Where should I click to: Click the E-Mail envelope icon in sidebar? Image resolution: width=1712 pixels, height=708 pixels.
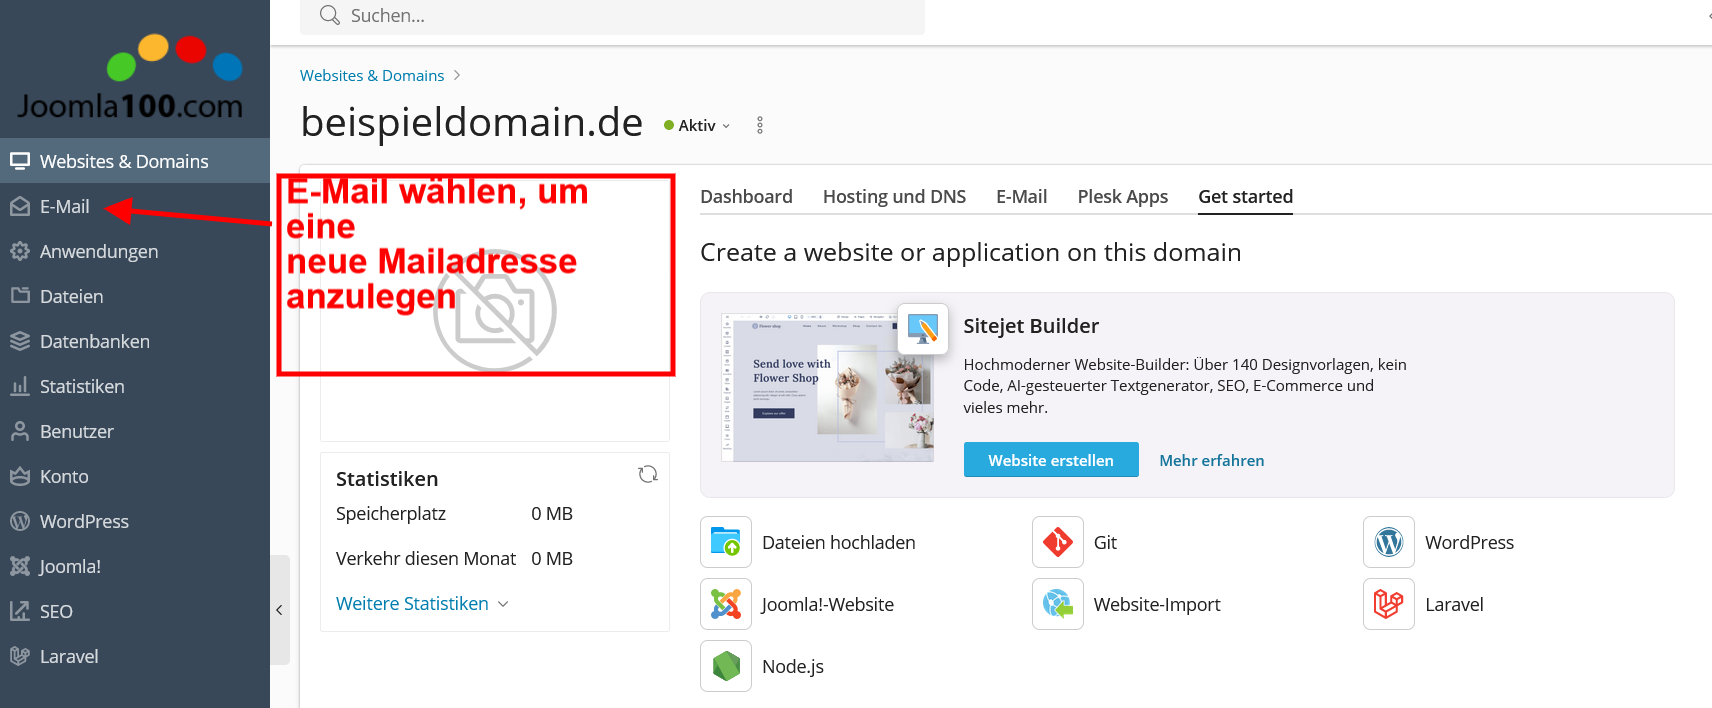20,206
